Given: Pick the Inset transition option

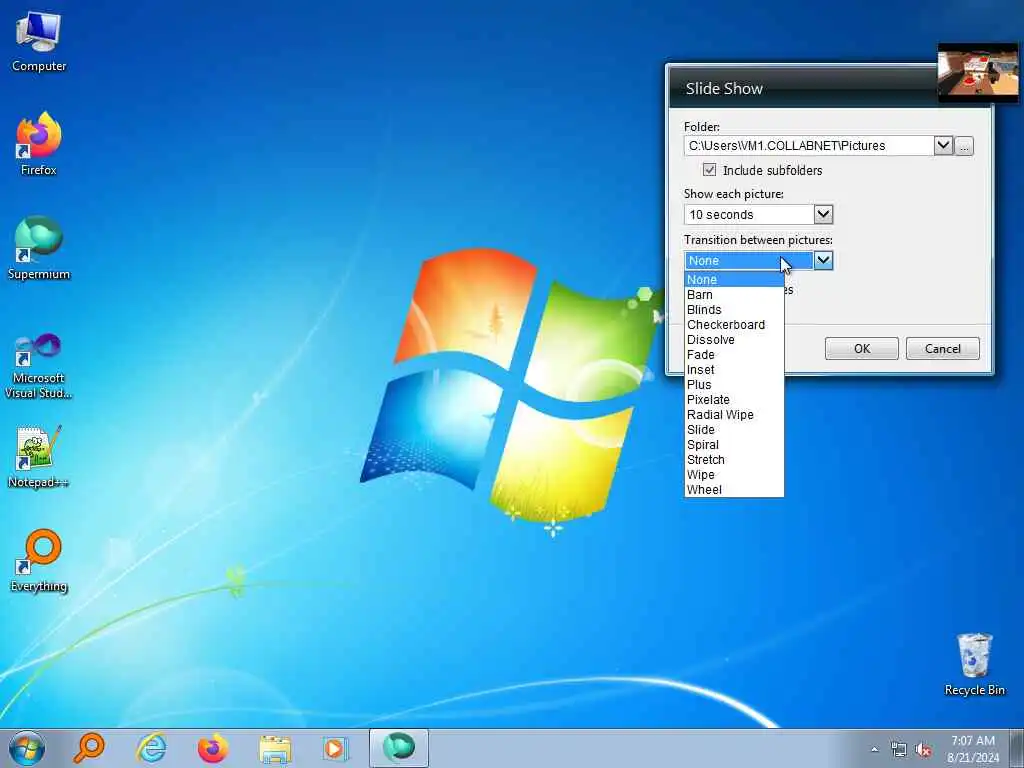Looking at the screenshot, I should pos(734,370).
